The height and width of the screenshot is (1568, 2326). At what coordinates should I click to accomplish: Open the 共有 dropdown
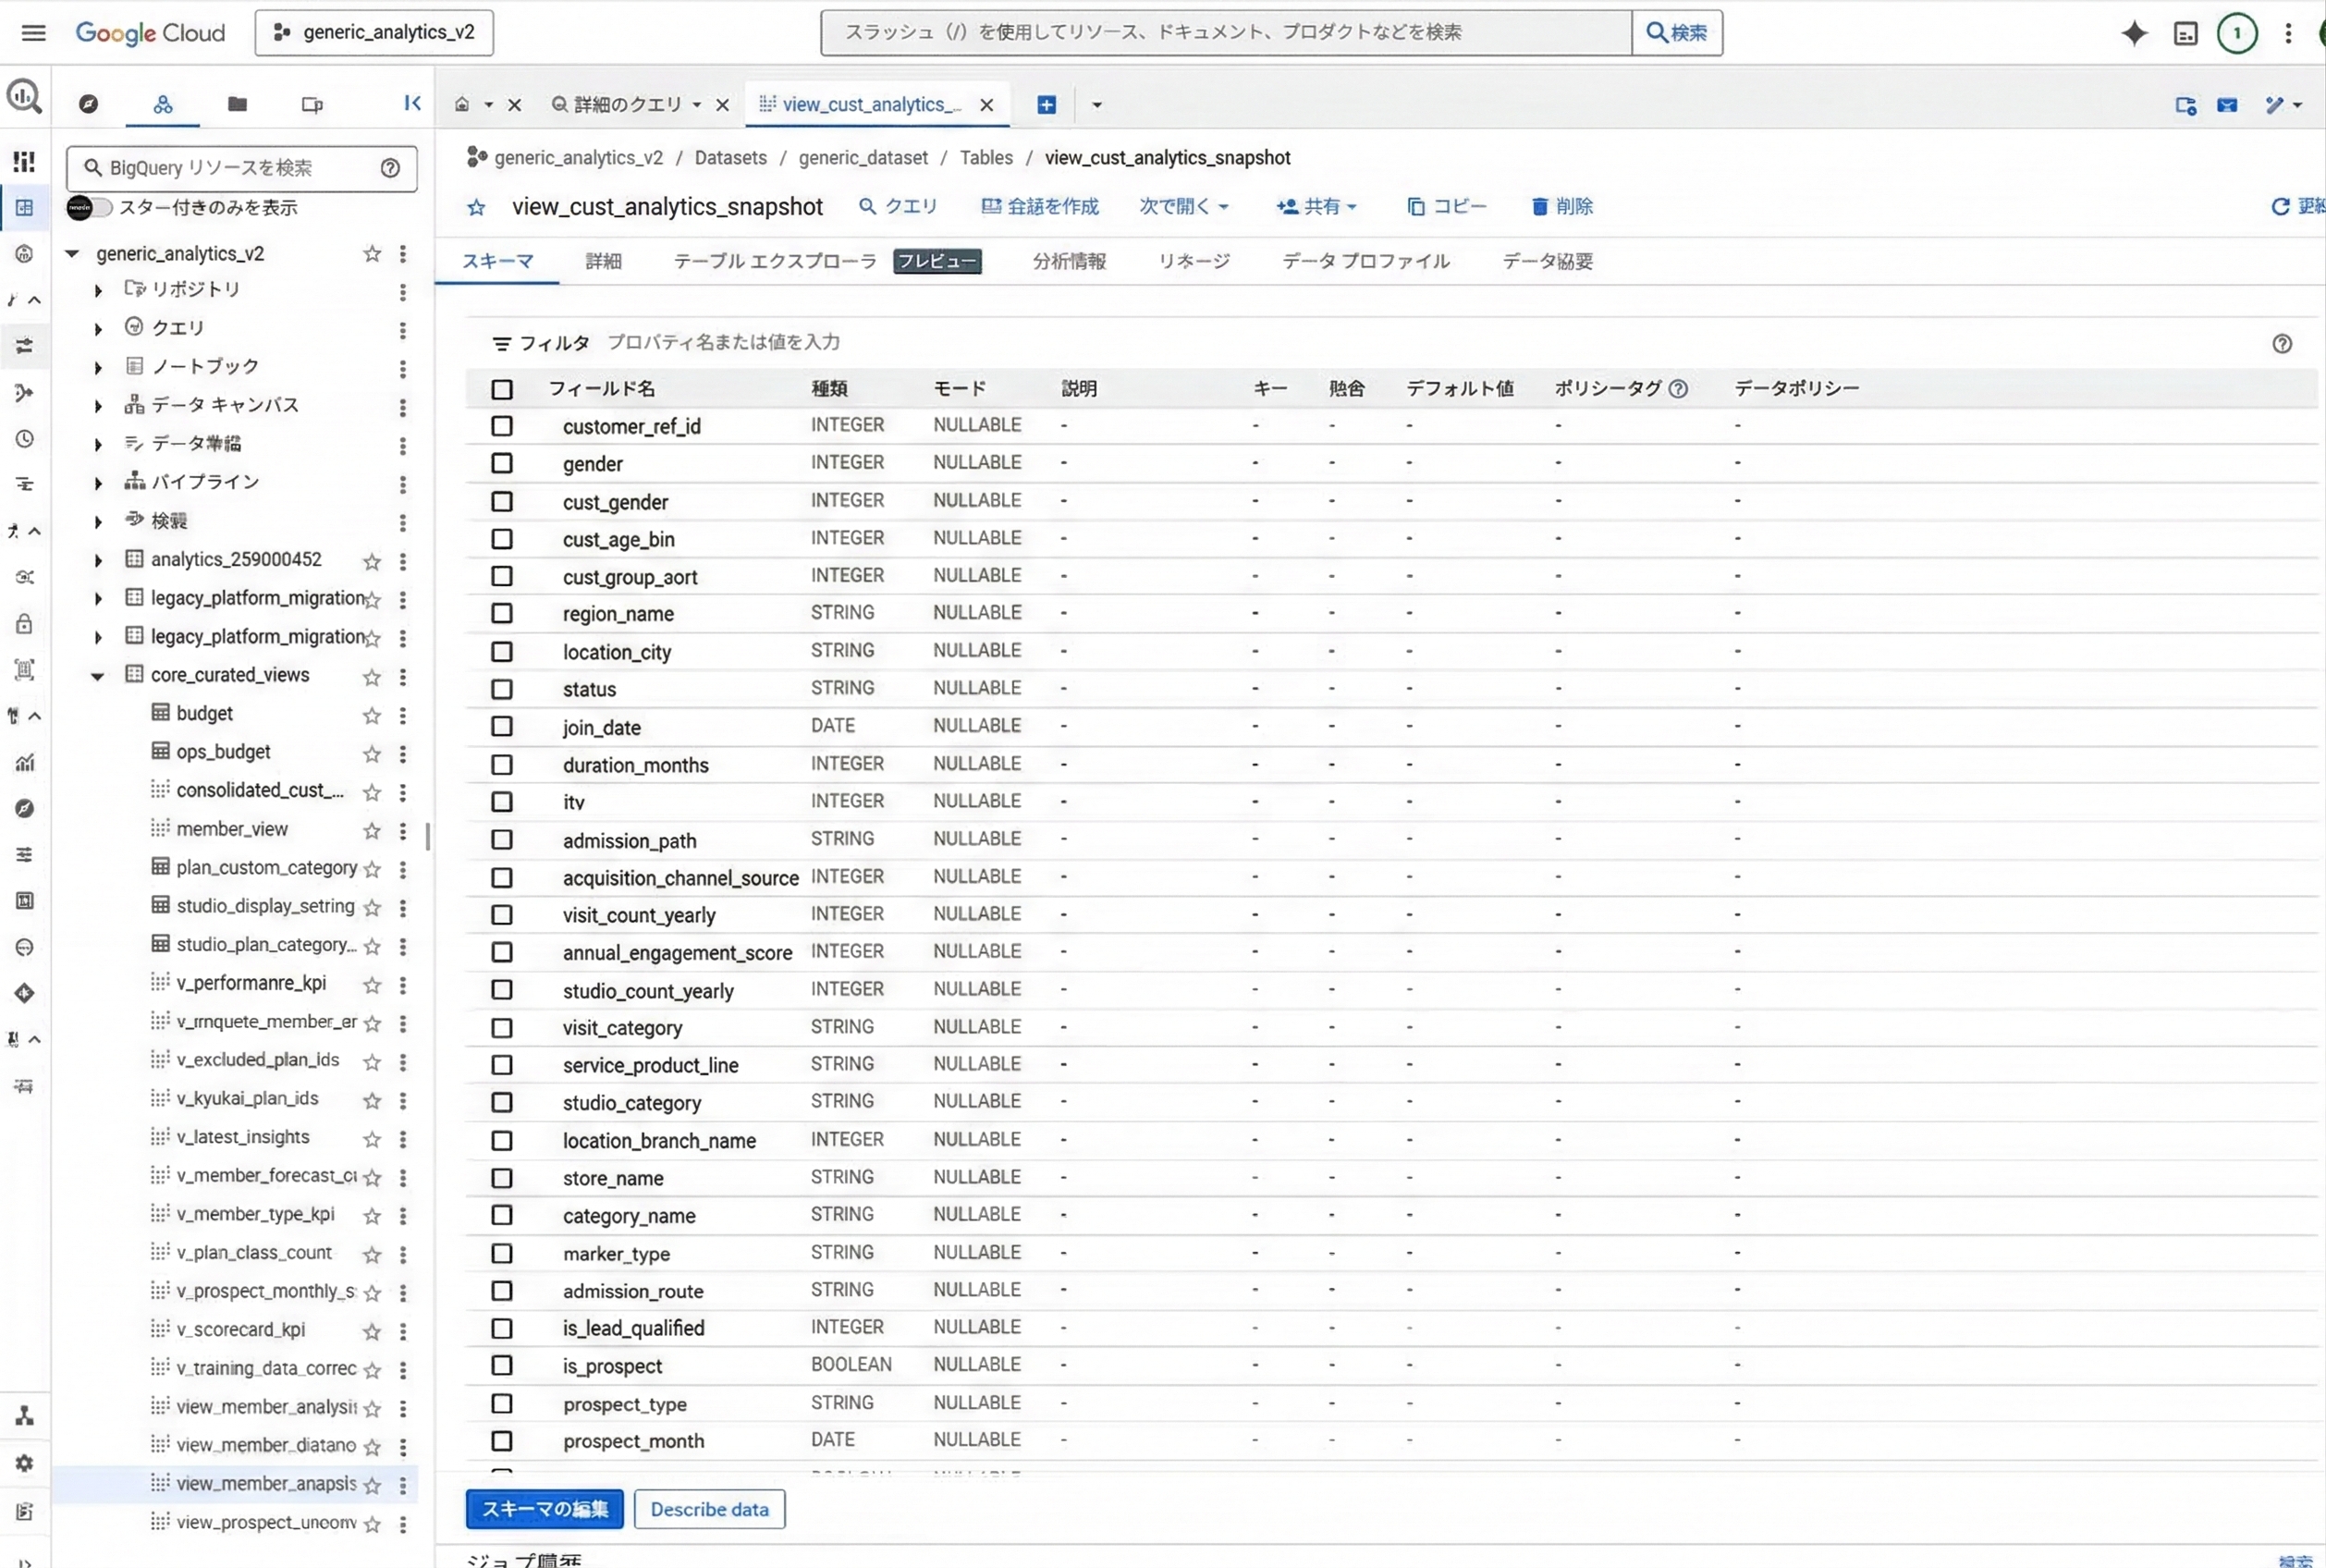point(1317,207)
